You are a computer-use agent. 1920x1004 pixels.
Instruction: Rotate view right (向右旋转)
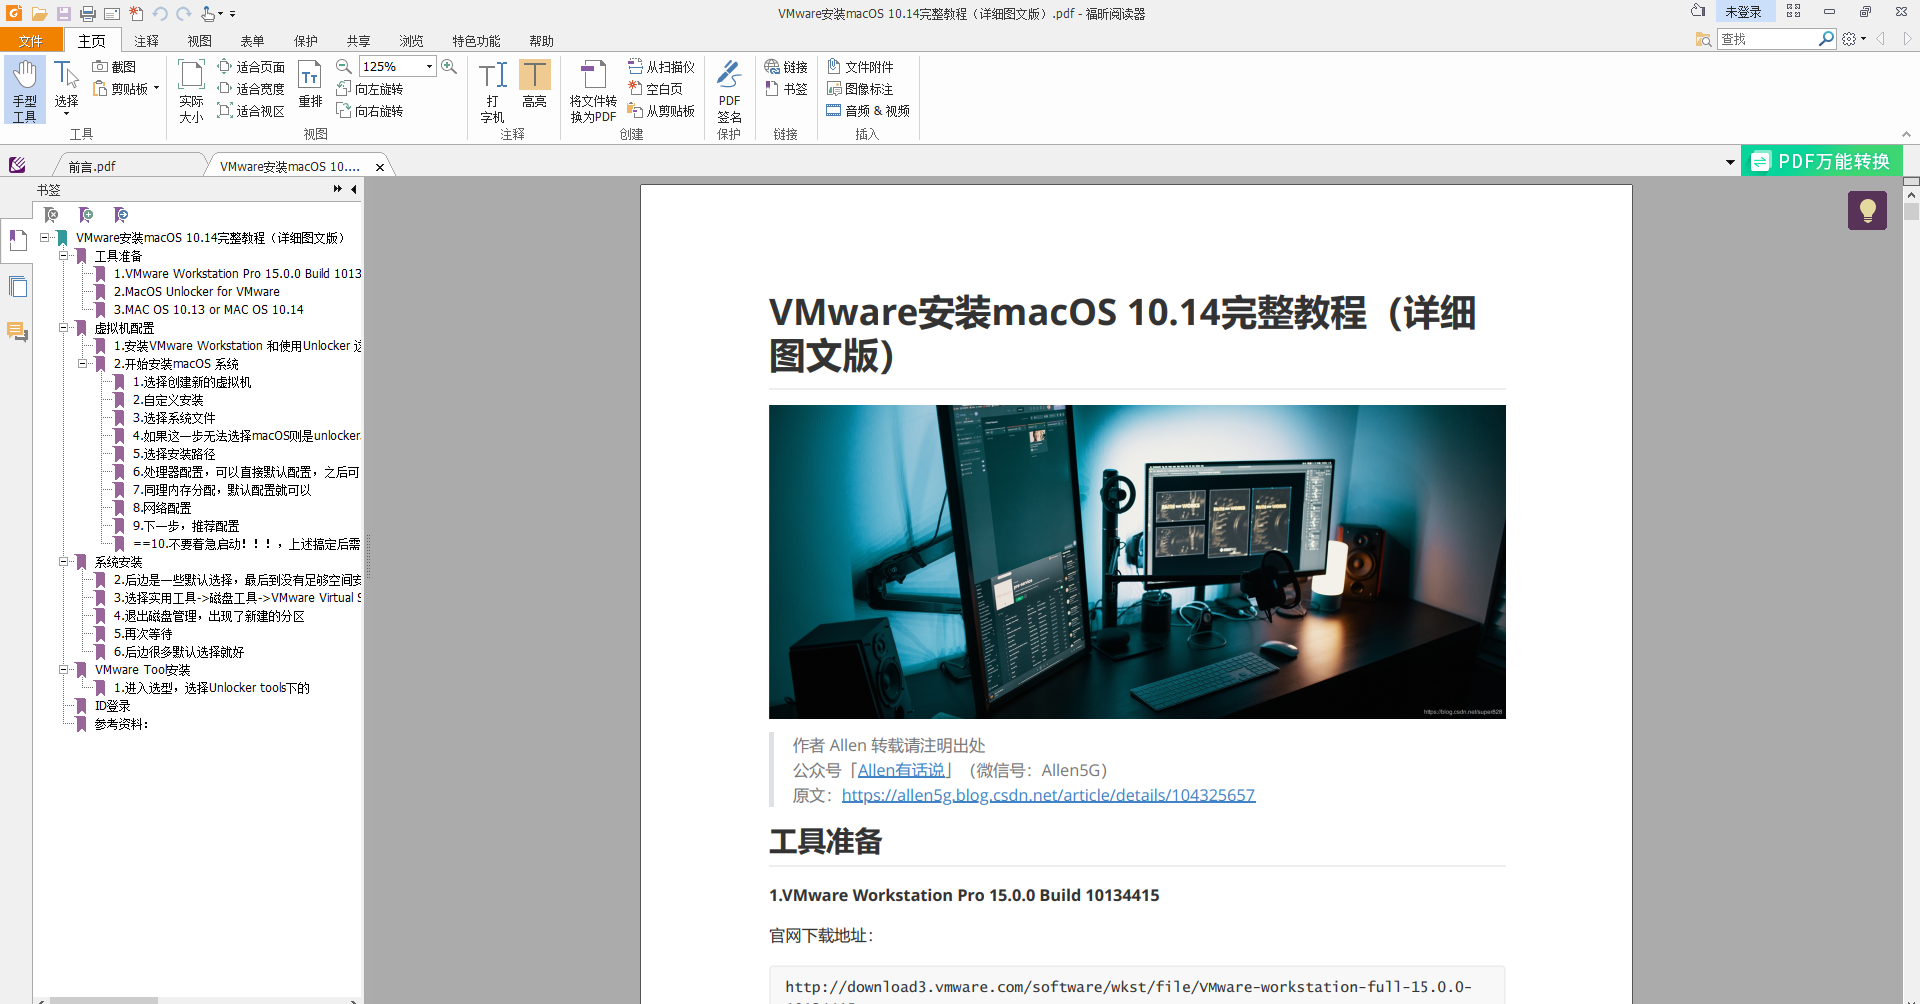369,111
